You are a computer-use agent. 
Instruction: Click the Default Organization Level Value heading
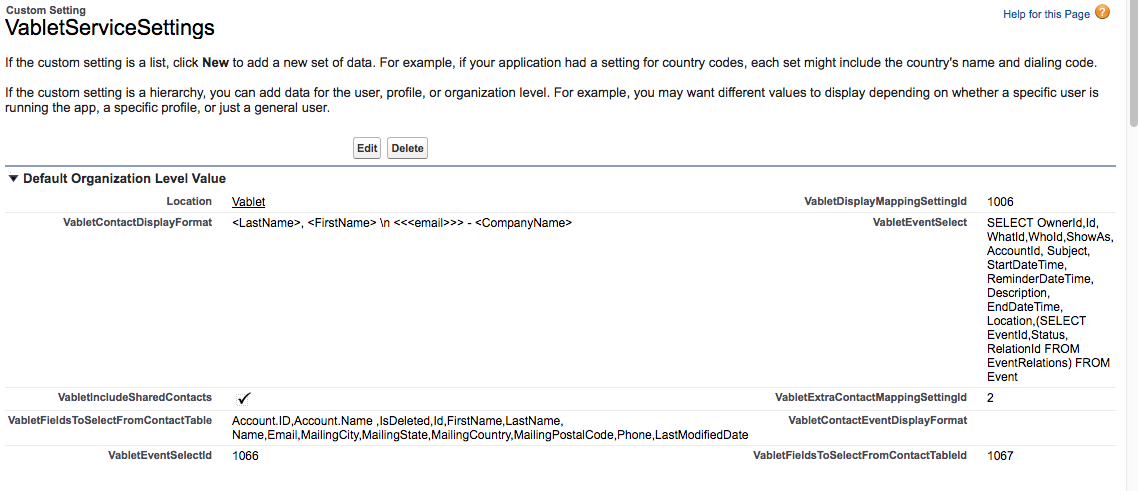tap(124, 178)
